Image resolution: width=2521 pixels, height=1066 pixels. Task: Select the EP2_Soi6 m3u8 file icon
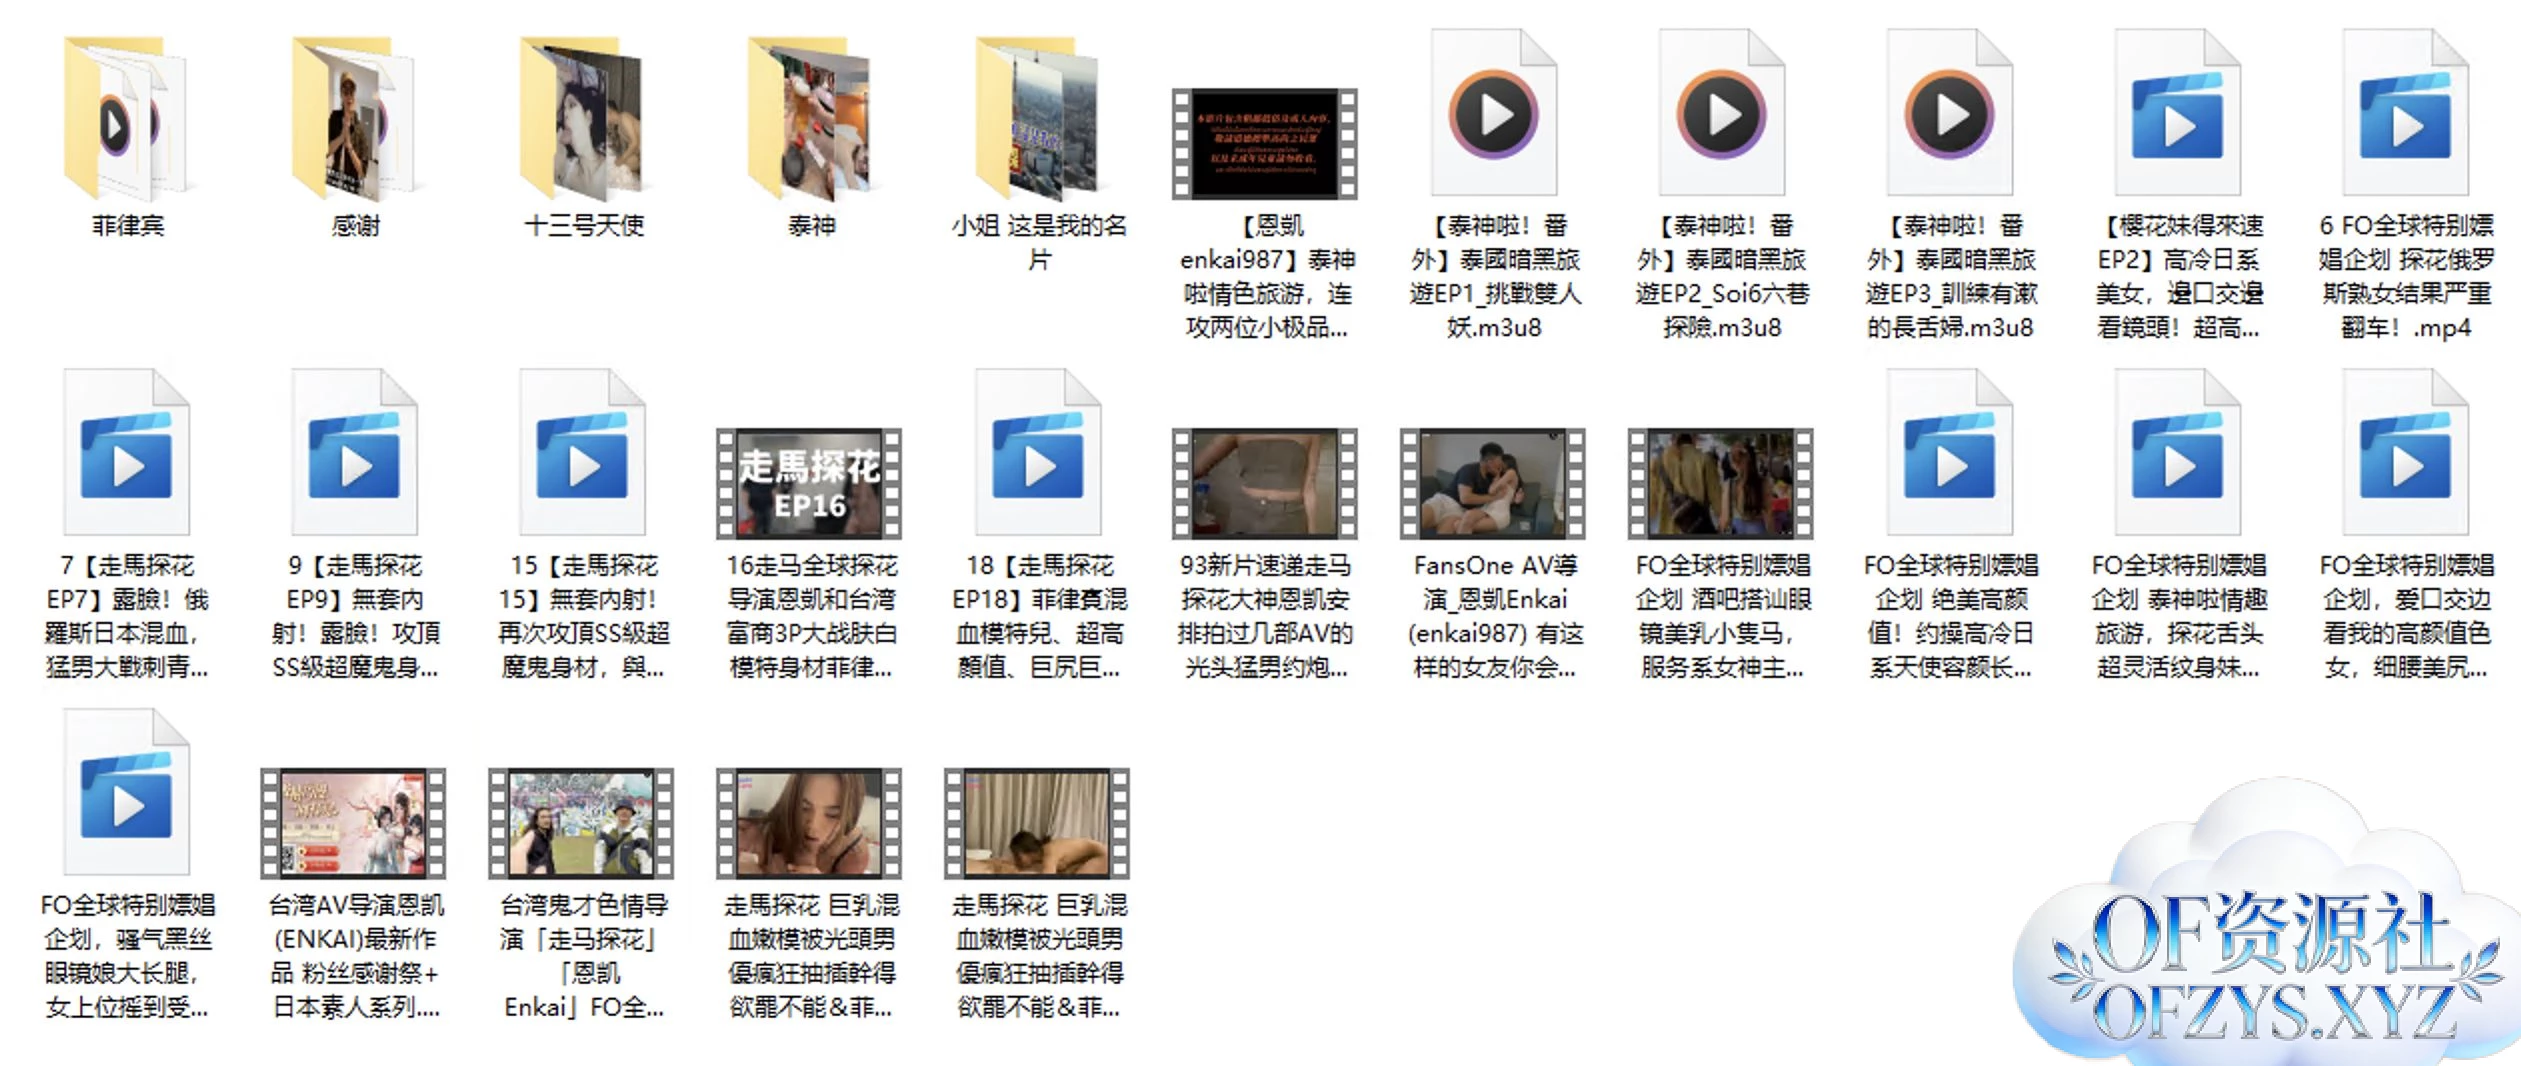[1722, 115]
